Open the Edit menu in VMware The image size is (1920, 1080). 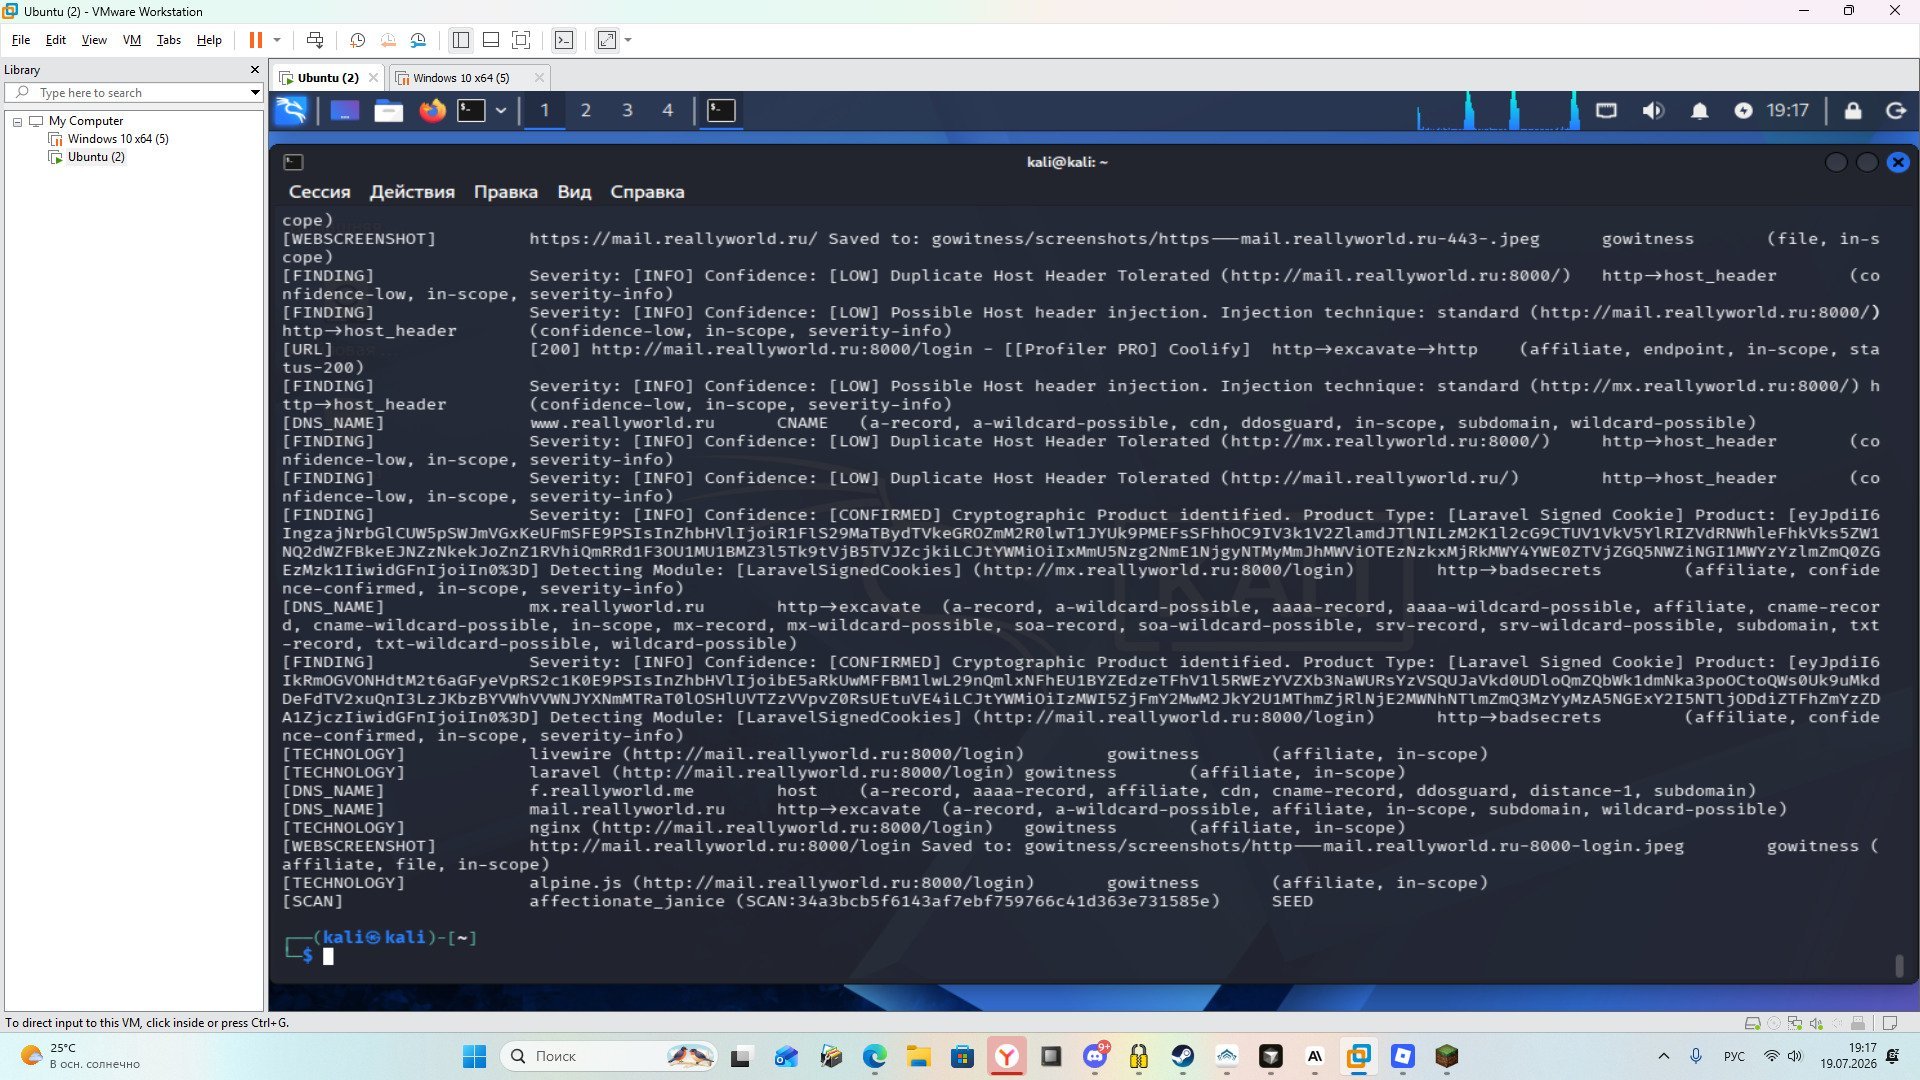coord(56,40)
